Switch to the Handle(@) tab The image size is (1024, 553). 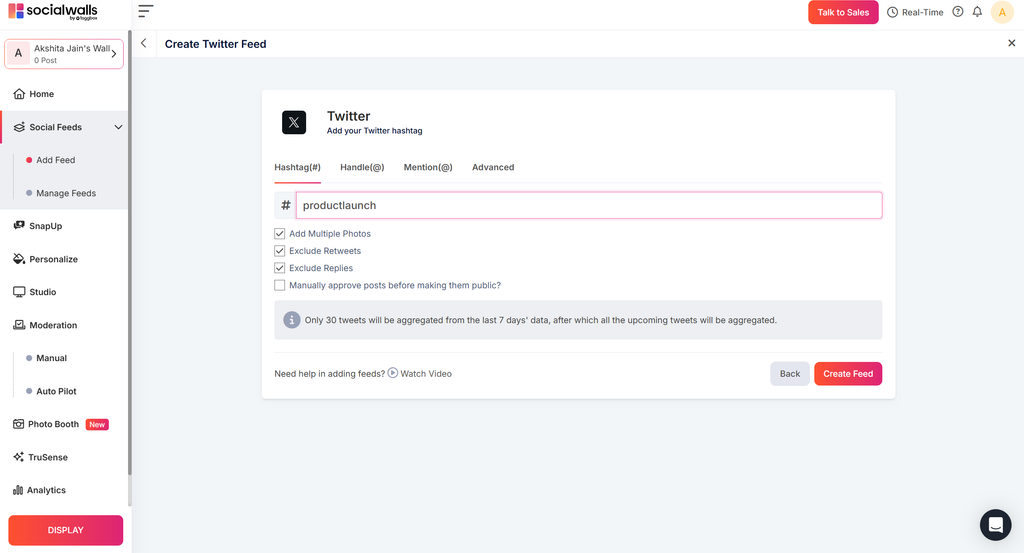point(362,167)
